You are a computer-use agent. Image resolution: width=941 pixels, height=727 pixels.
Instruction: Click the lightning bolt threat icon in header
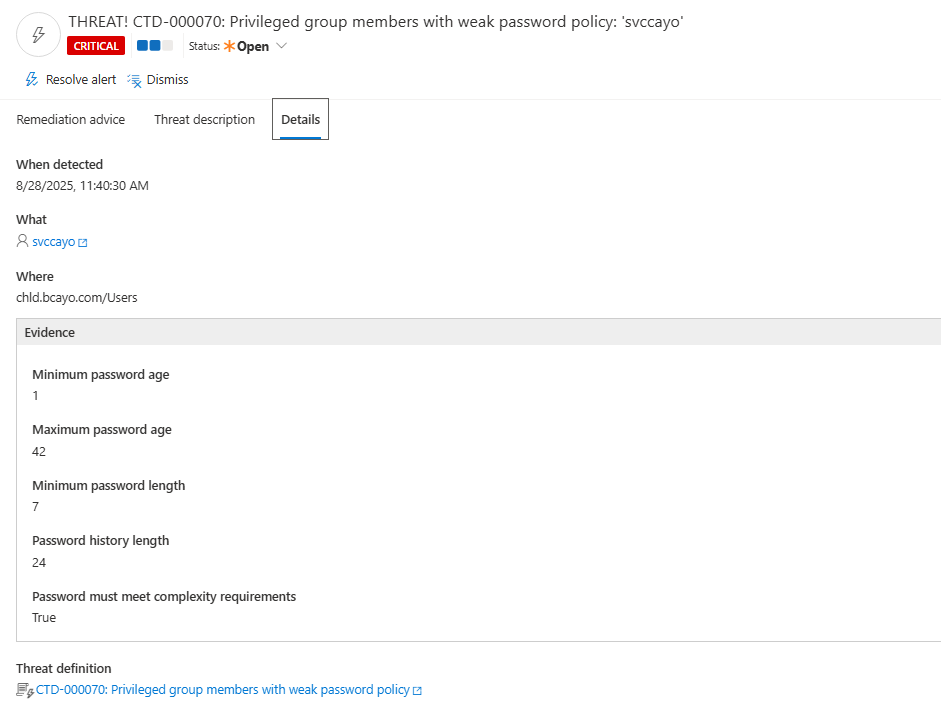tap(39, 34)
